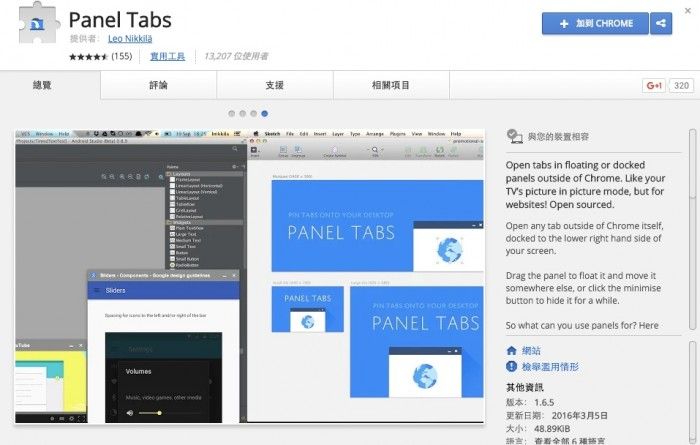Click the 其他資訊 heading
The image size is (700, 445).
click(525, 387)
